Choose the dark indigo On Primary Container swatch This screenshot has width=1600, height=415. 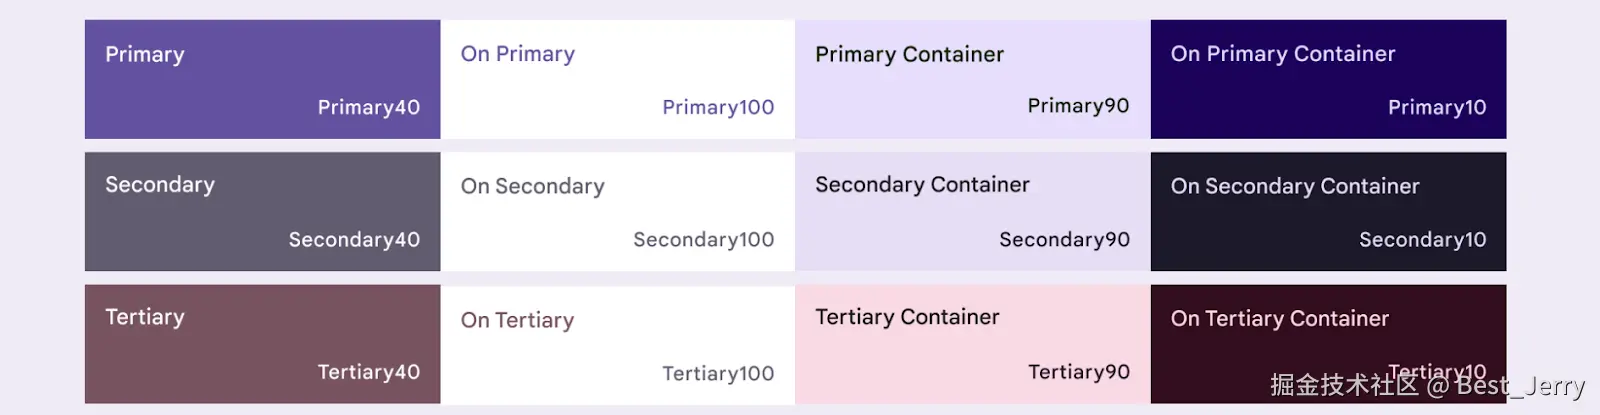coord(1328,79)
